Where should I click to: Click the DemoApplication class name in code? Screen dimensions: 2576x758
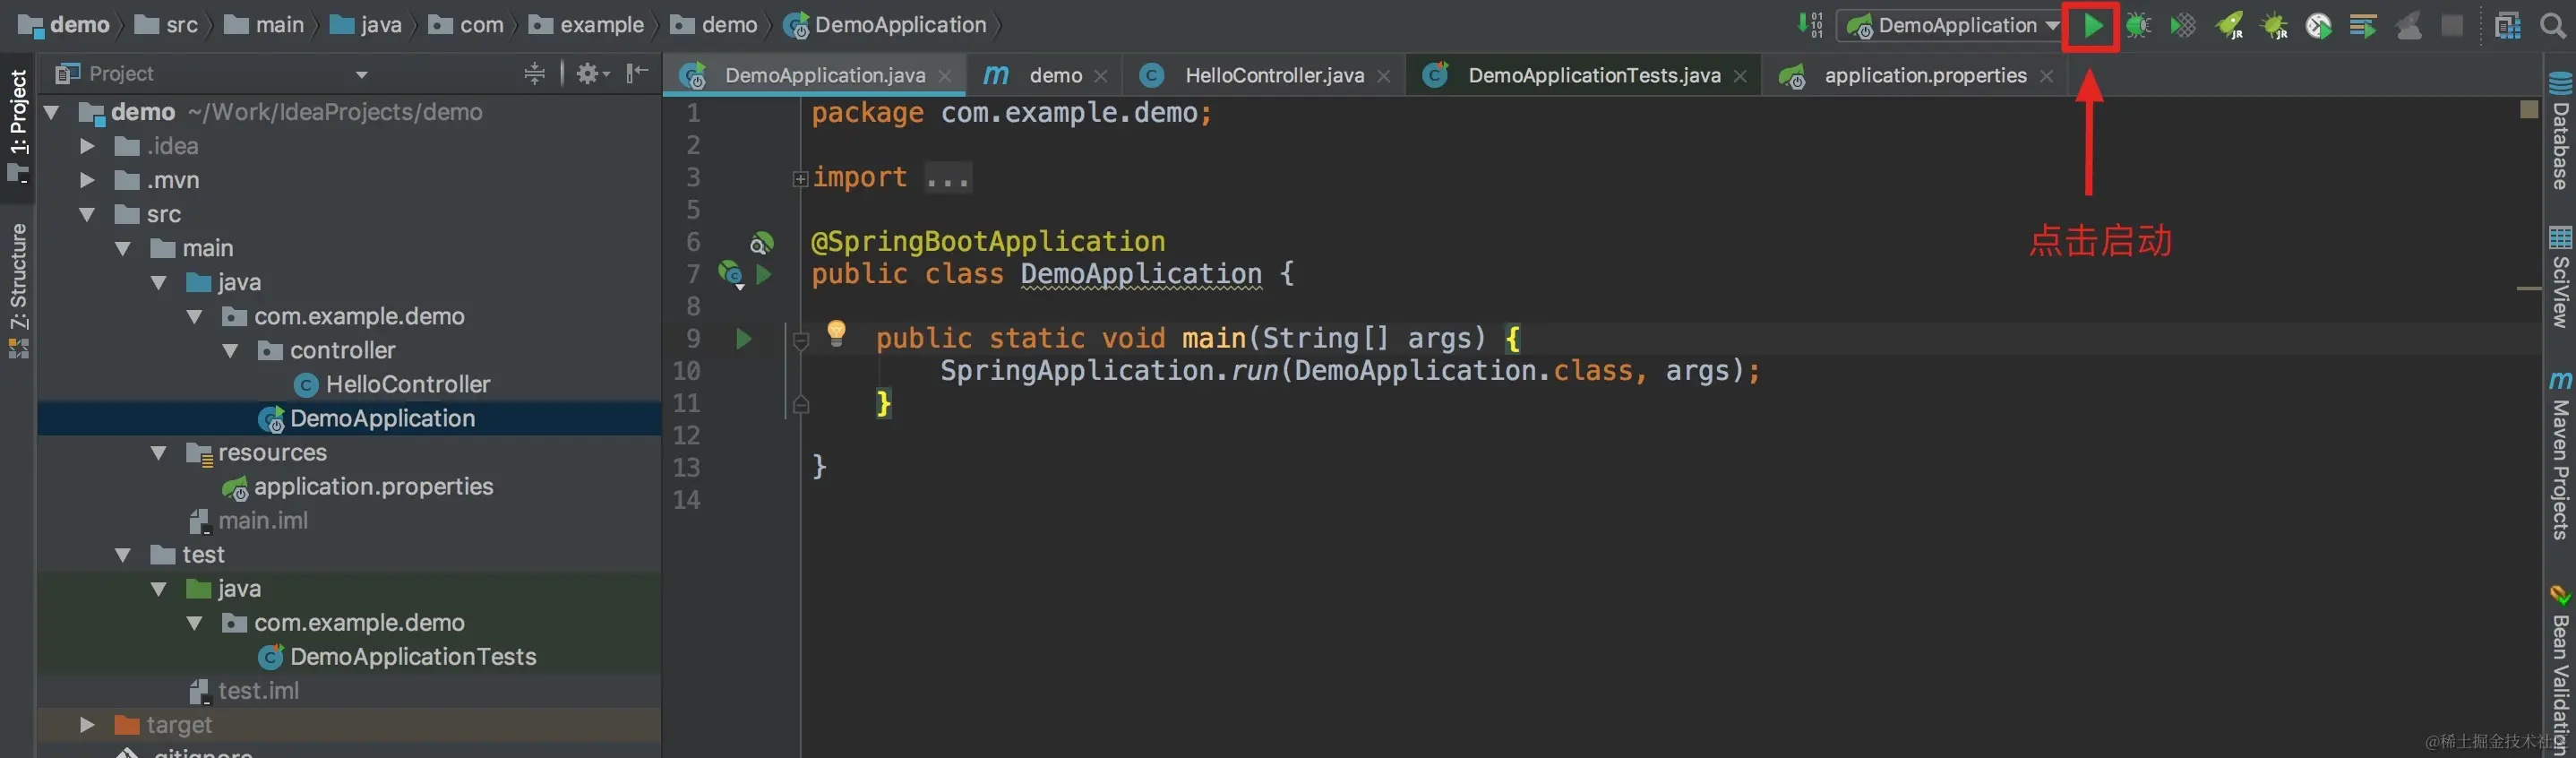(x=1141, y=274)
